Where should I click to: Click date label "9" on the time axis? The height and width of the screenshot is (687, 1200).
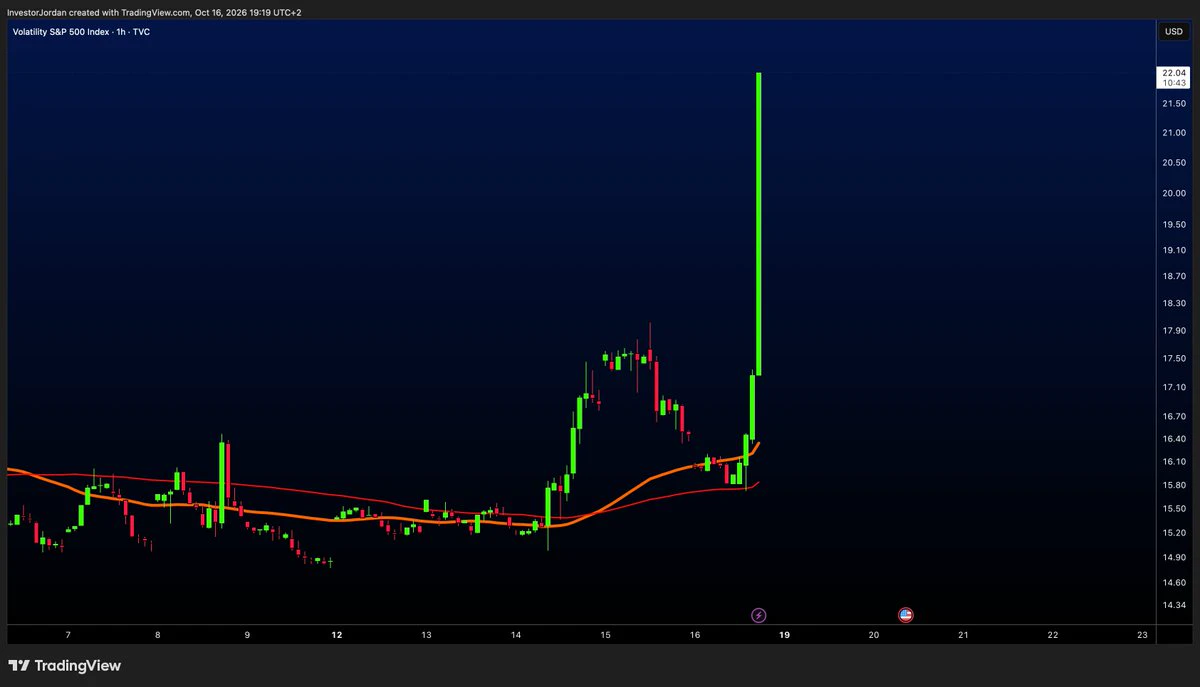pyautogui.click(x=247, y=635)
